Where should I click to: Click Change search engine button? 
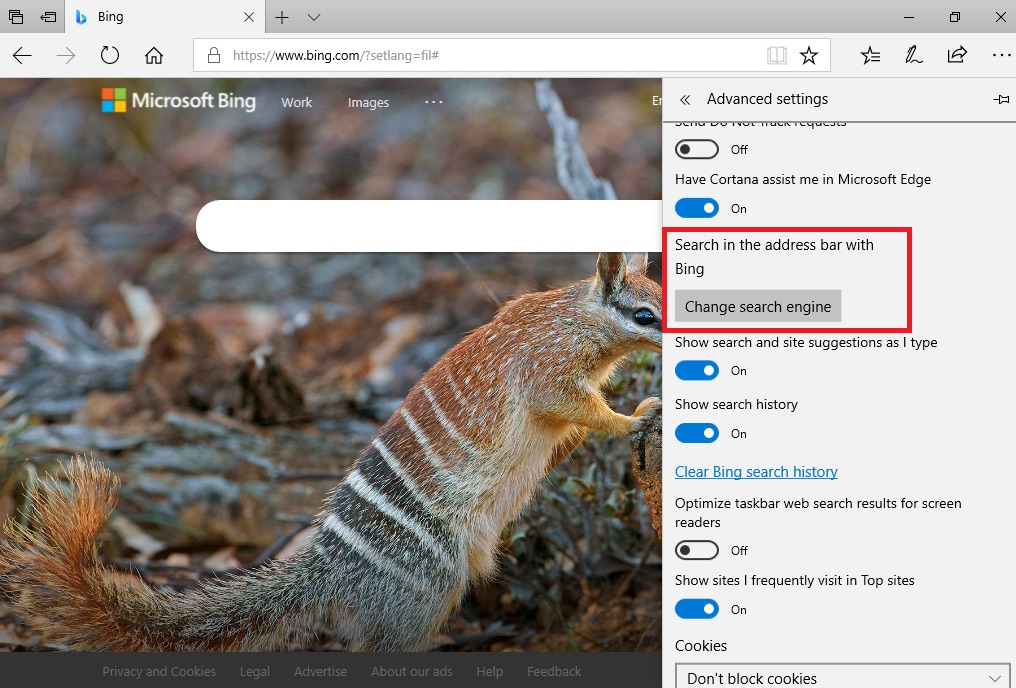pos(758,307)
